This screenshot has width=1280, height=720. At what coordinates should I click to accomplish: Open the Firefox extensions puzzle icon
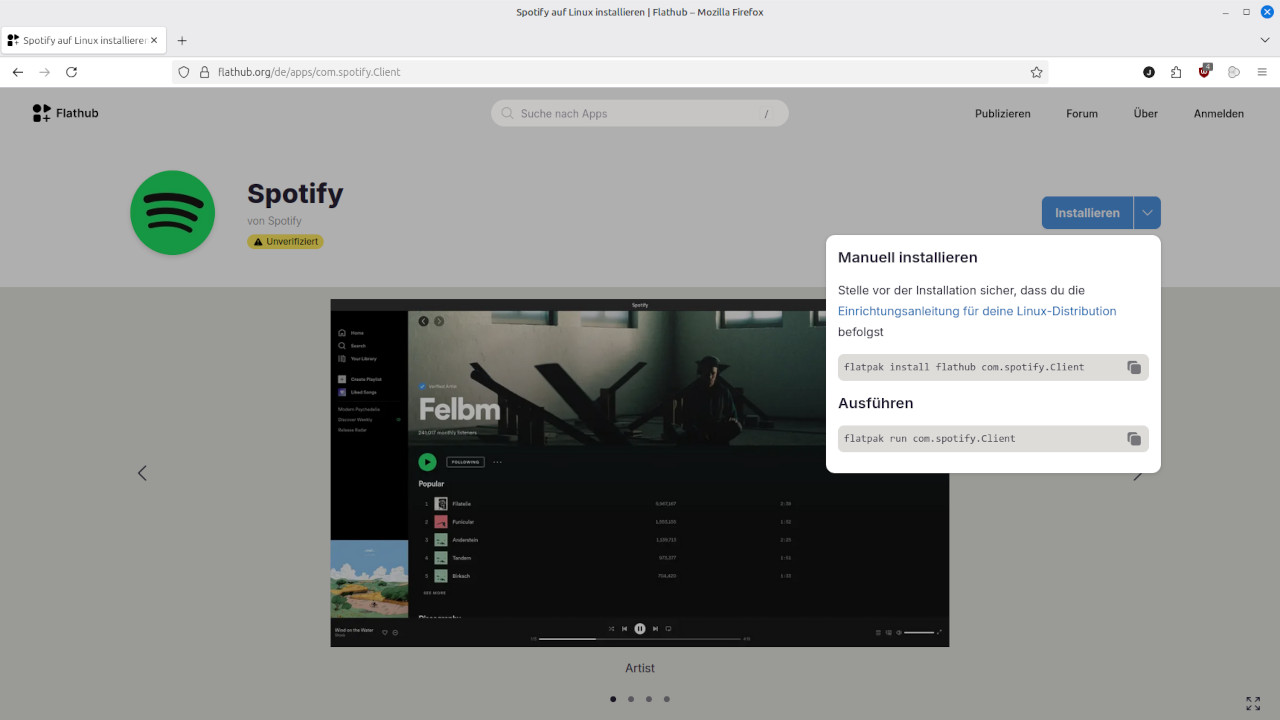coord(1176,72)
